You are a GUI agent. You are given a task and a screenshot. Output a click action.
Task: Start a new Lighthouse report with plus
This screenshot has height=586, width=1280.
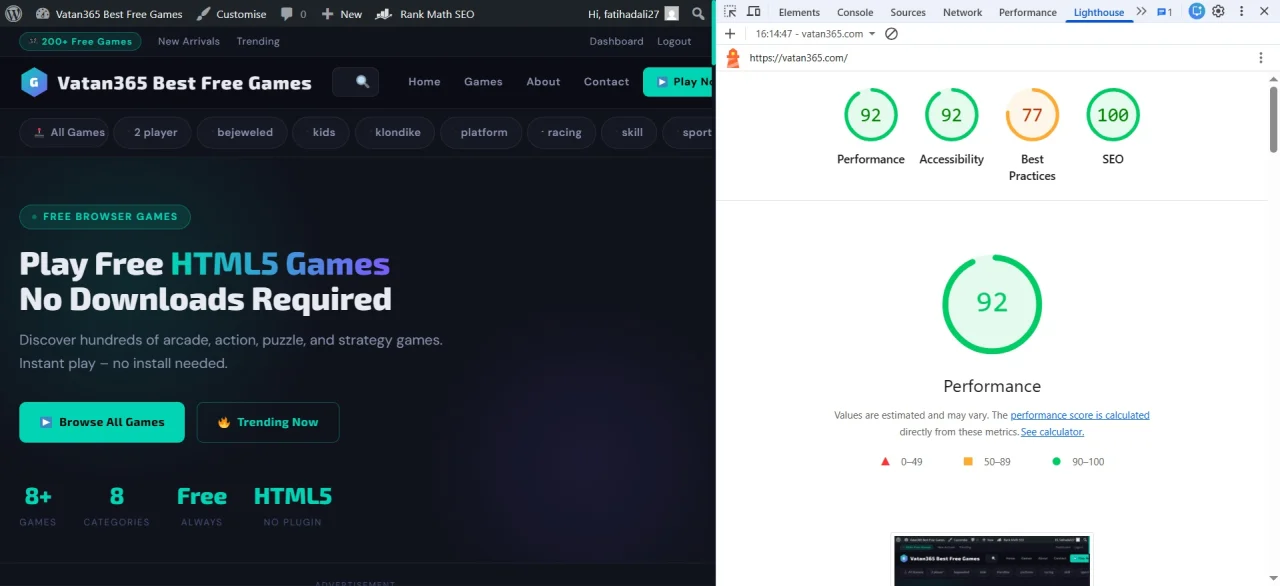730,34
